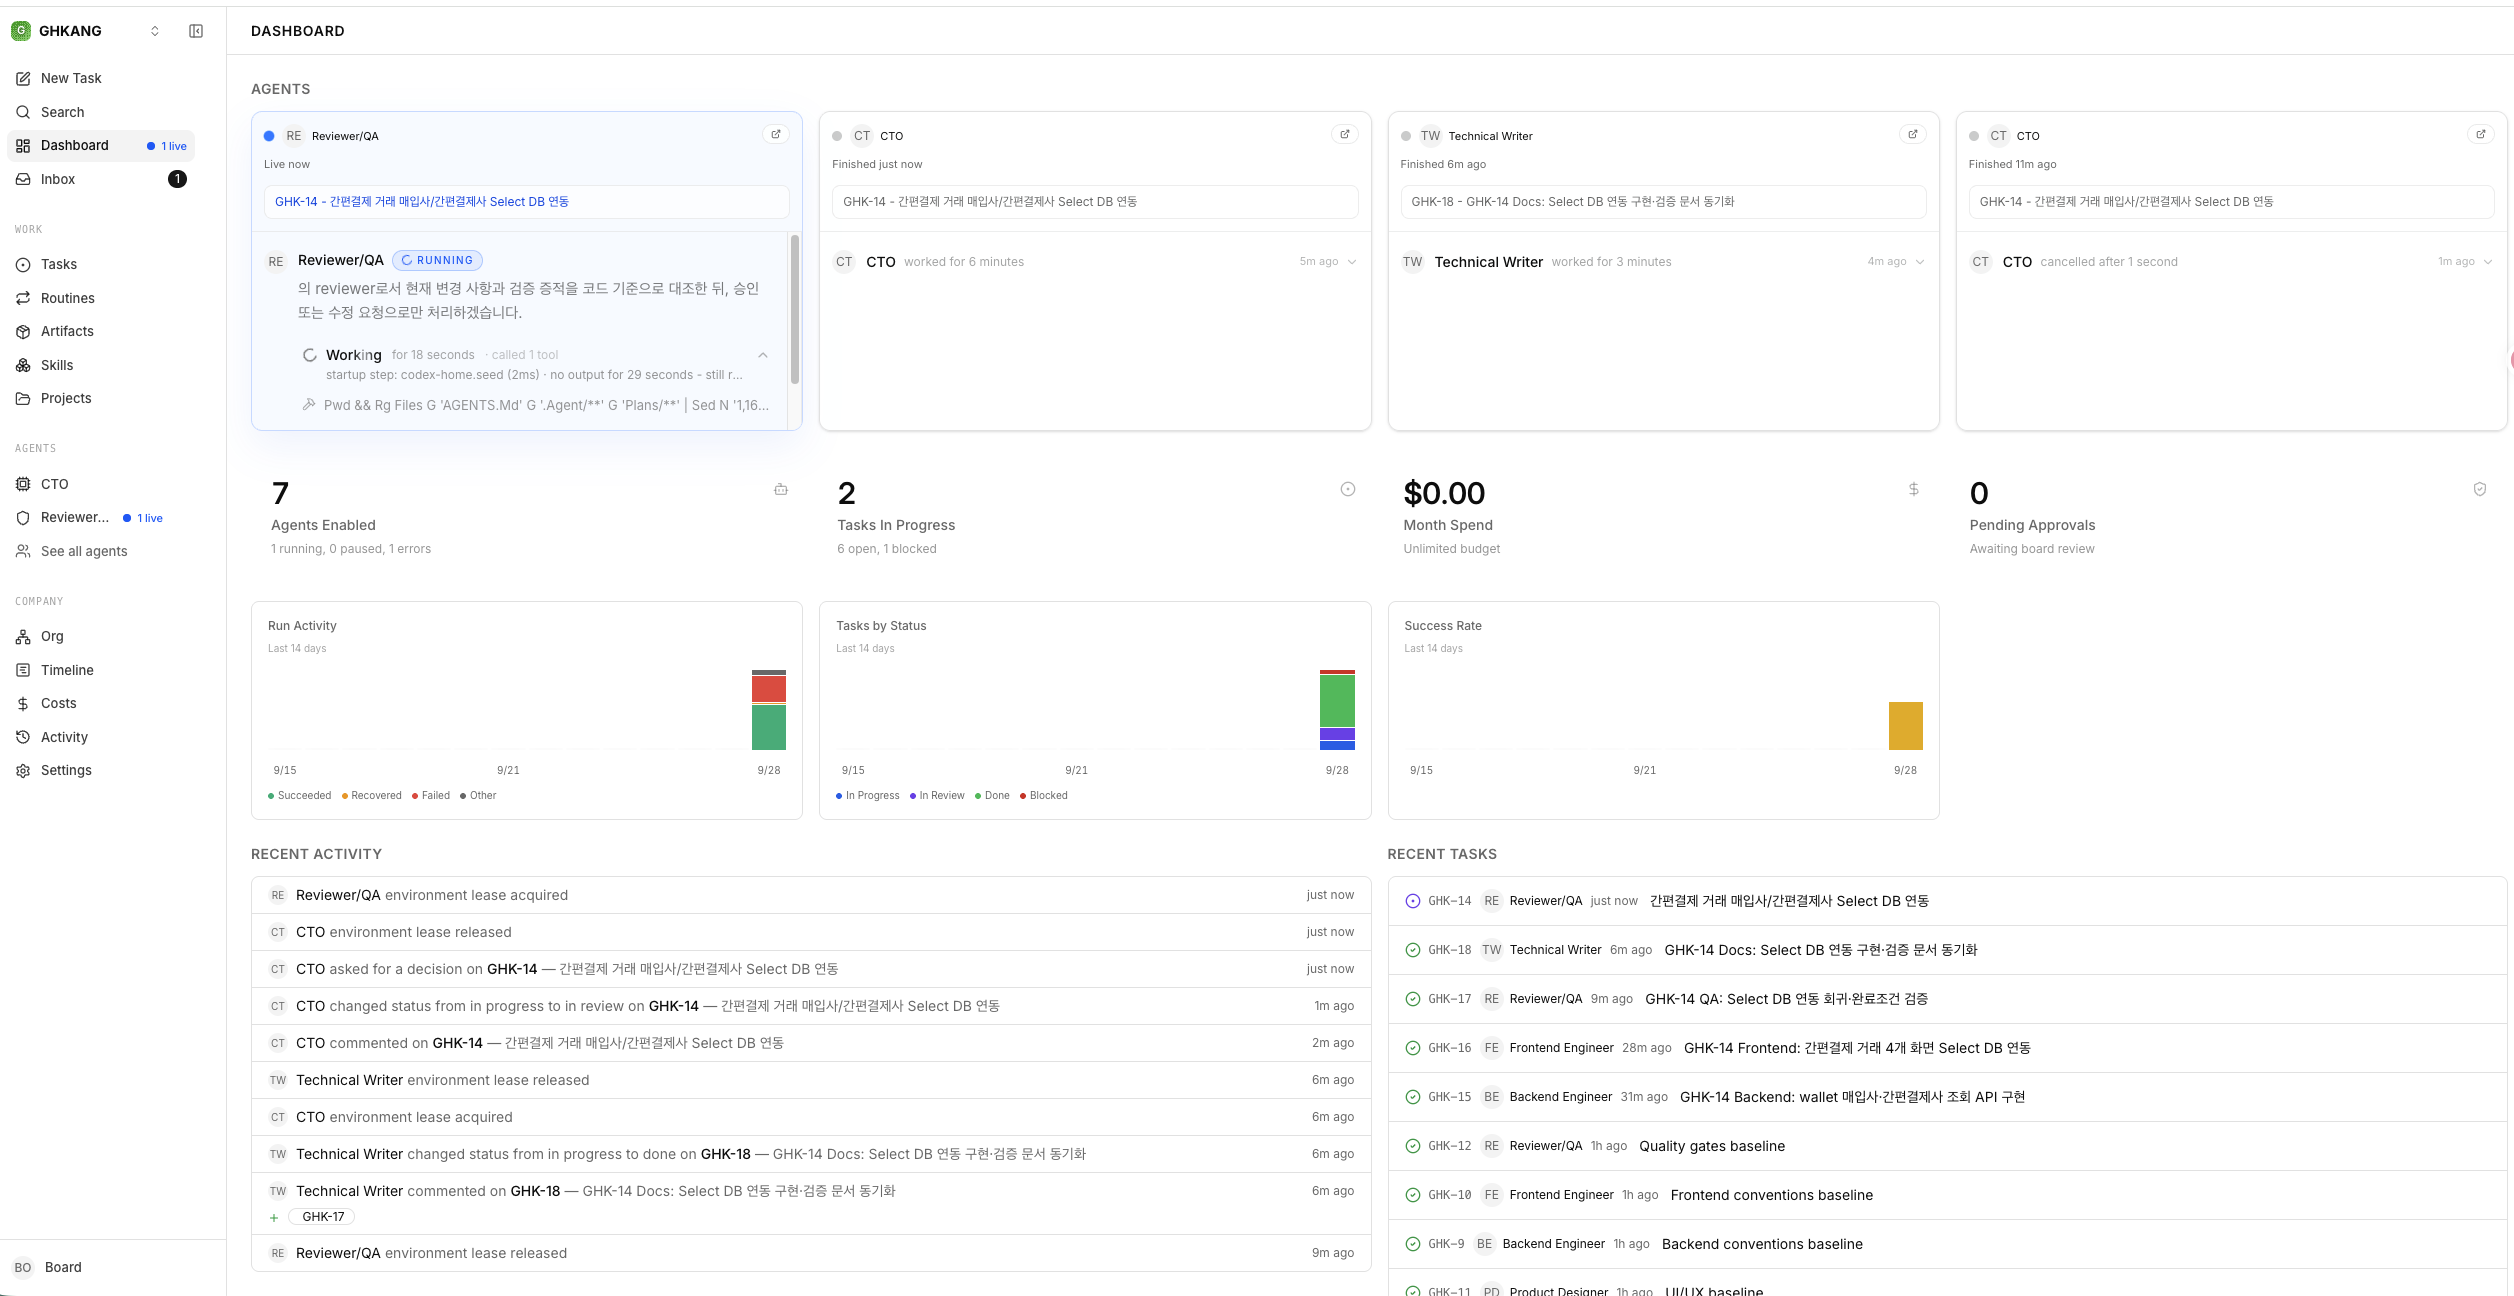Open recent task GHK-16 Frontend Engineer row
This screenshot has width=2514, height=1296.
click(x=1946, y=1048)
